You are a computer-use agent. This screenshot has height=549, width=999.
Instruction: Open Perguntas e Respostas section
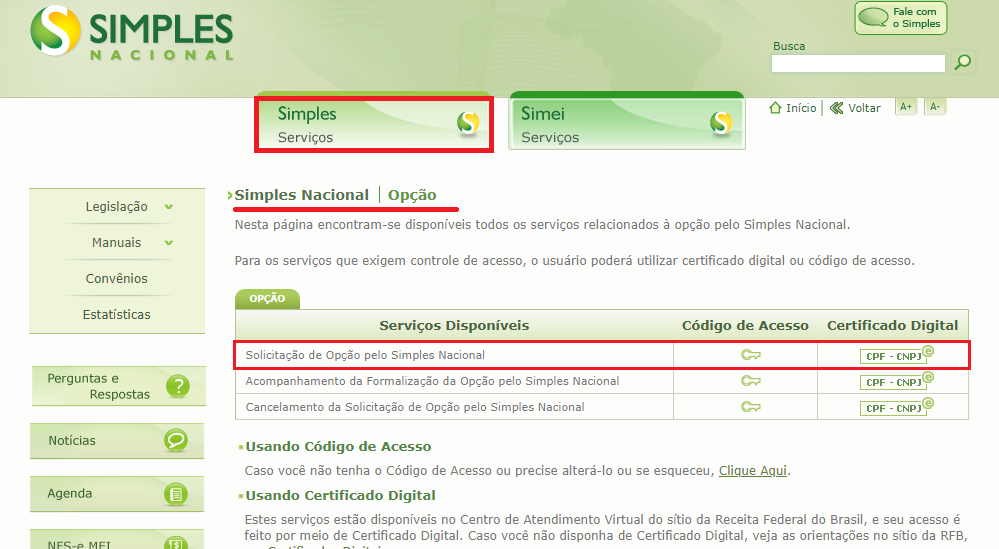[119, 386]
